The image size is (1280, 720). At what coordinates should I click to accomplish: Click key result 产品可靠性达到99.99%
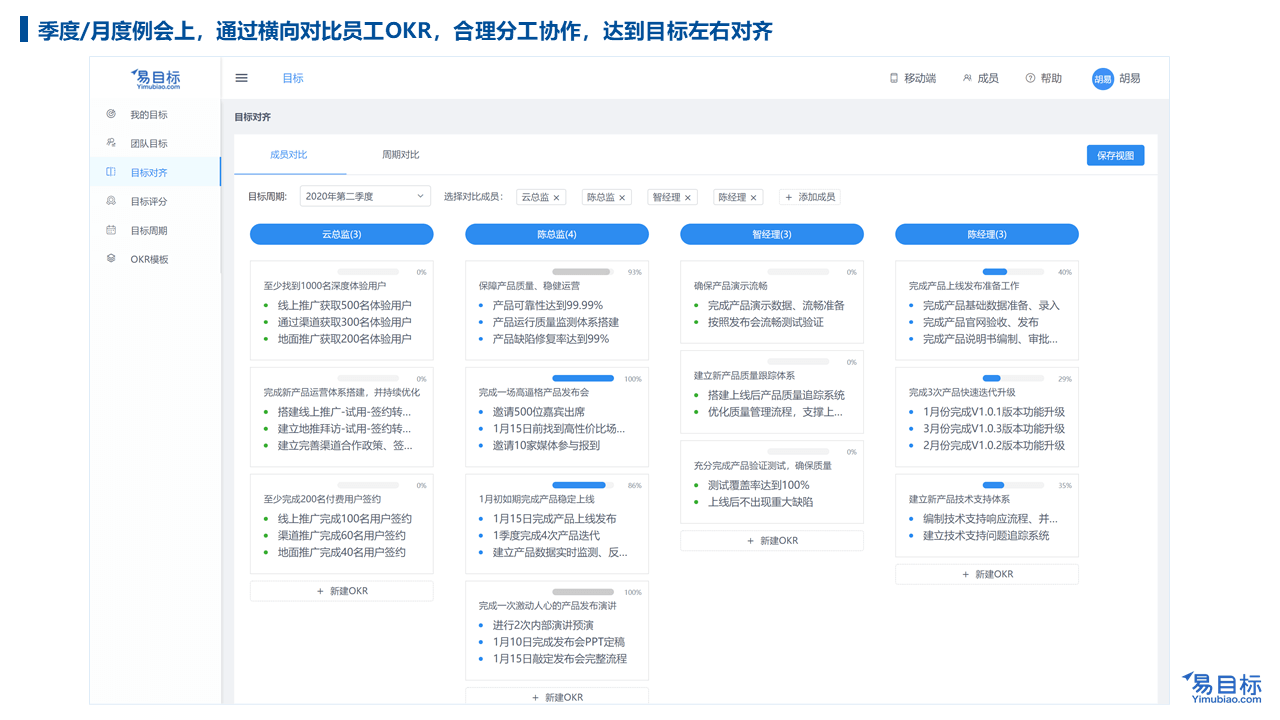(548, 305)
